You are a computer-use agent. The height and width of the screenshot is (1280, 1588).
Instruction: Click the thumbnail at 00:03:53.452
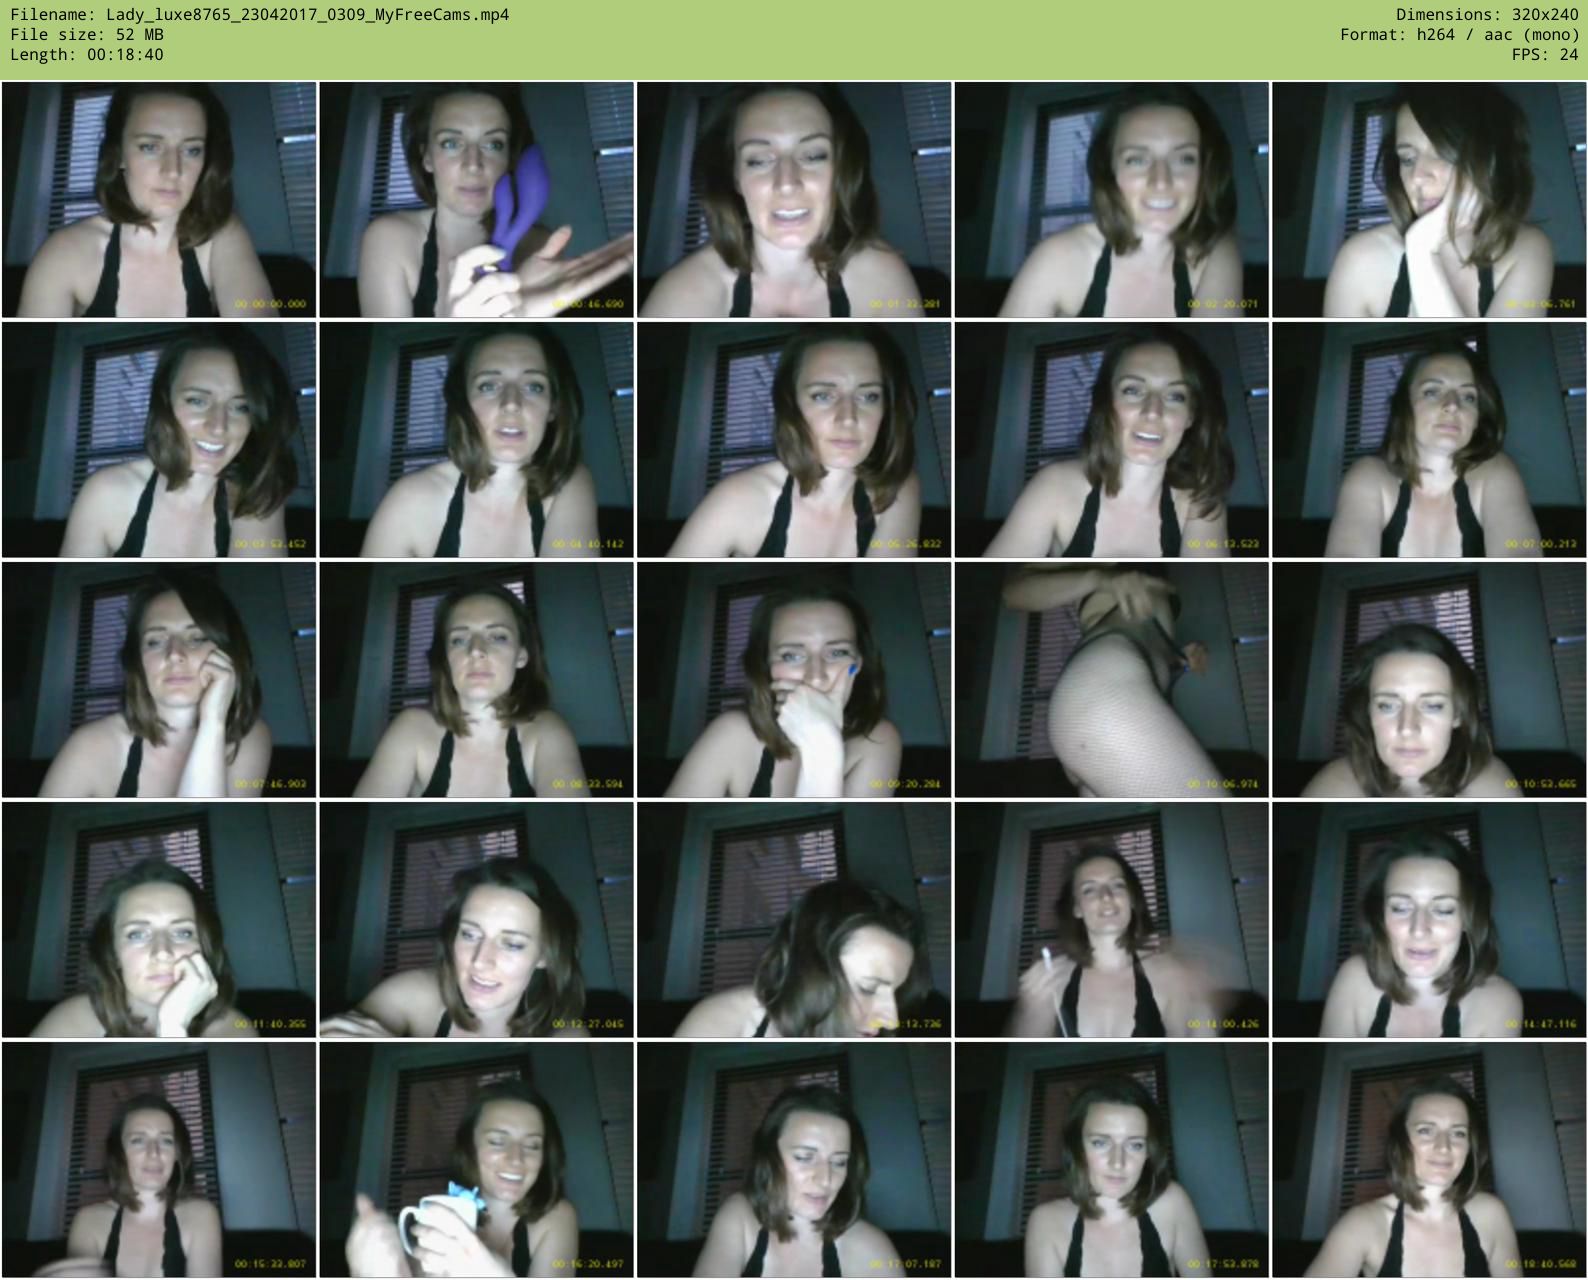coord(159,440)
